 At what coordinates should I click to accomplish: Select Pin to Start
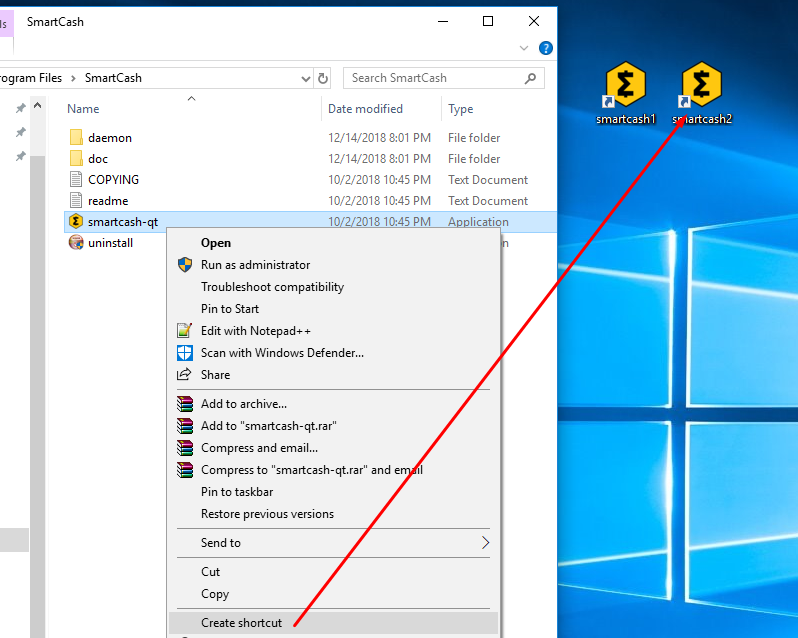point(230,309)
